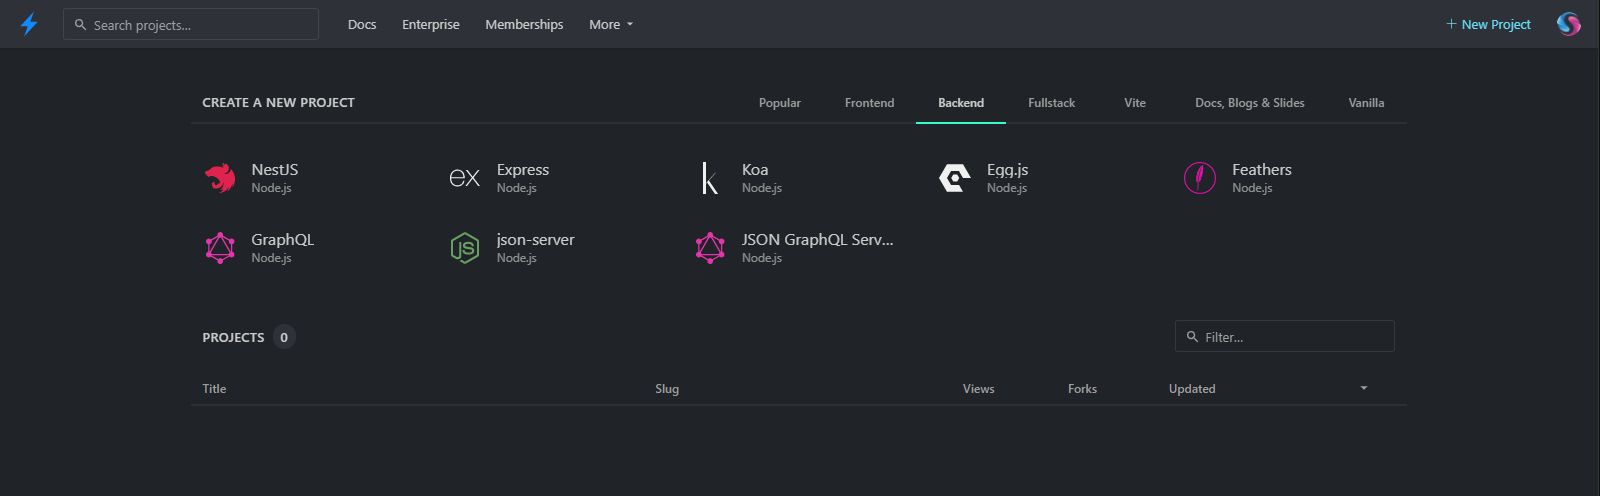Select the JSON GraphQL Serv... template title
The width and height of the screenshot is (1600, 496).
pos(818,240)
